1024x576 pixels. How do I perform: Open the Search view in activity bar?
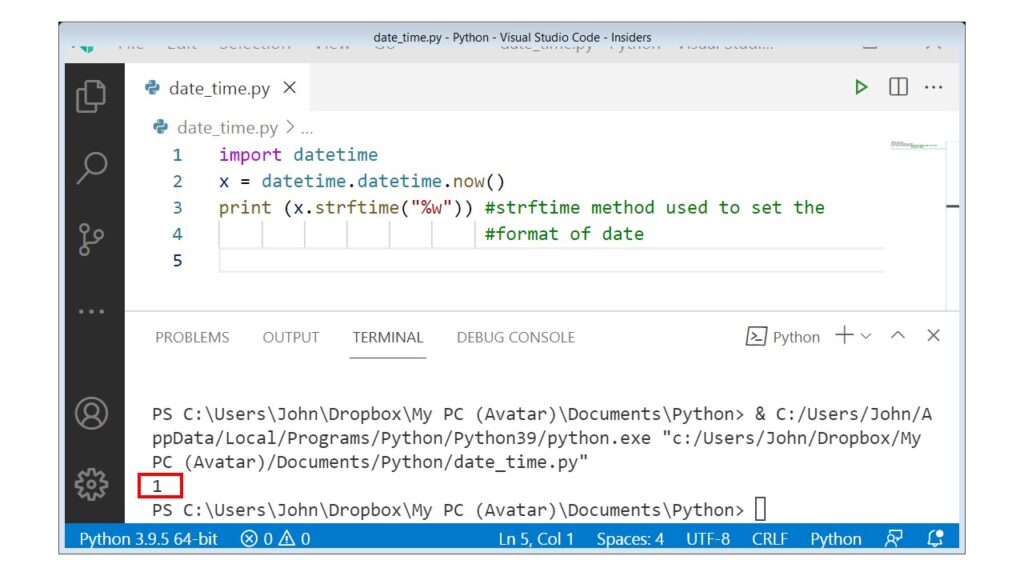coord(91,167)
